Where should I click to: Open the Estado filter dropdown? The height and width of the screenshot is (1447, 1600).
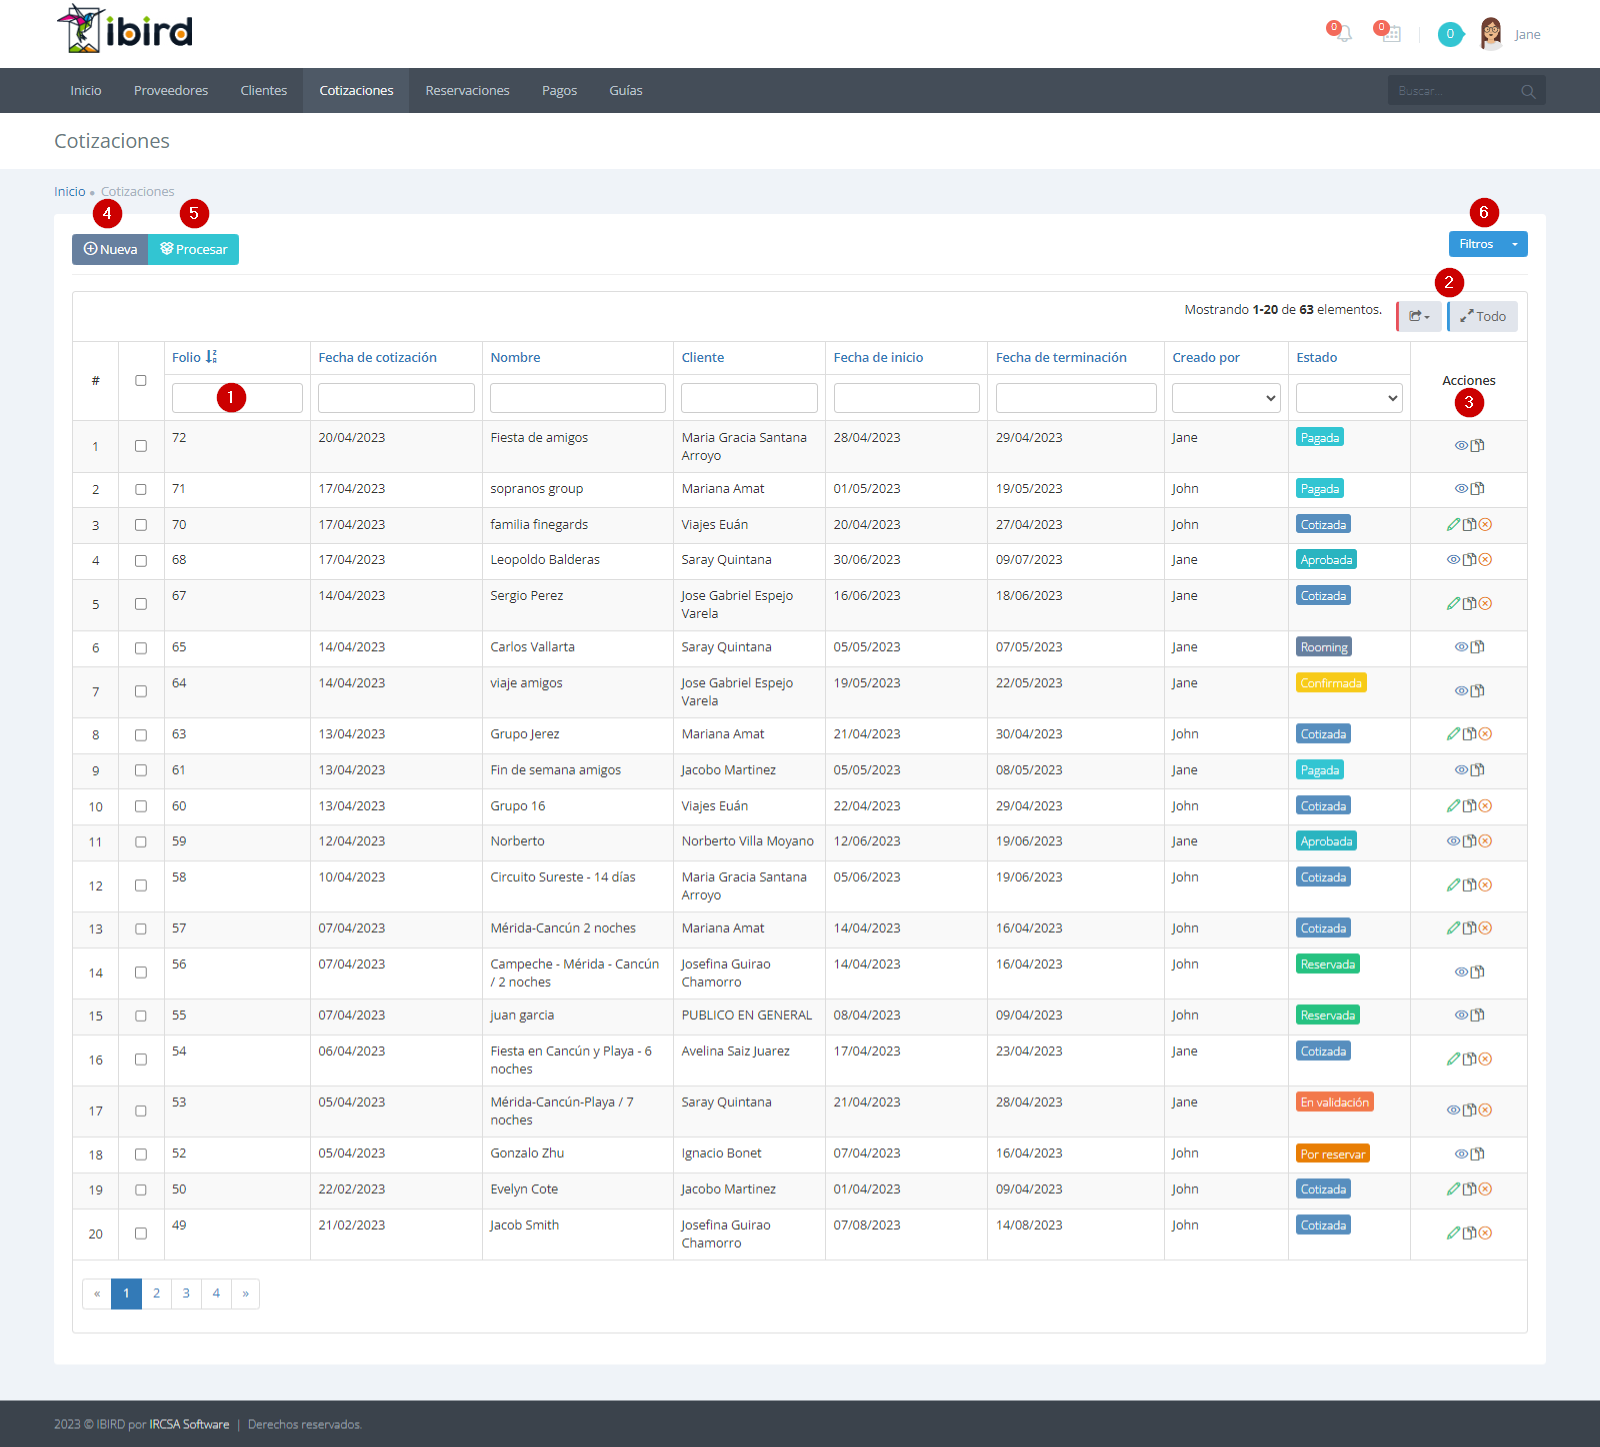coord(1349,398)
